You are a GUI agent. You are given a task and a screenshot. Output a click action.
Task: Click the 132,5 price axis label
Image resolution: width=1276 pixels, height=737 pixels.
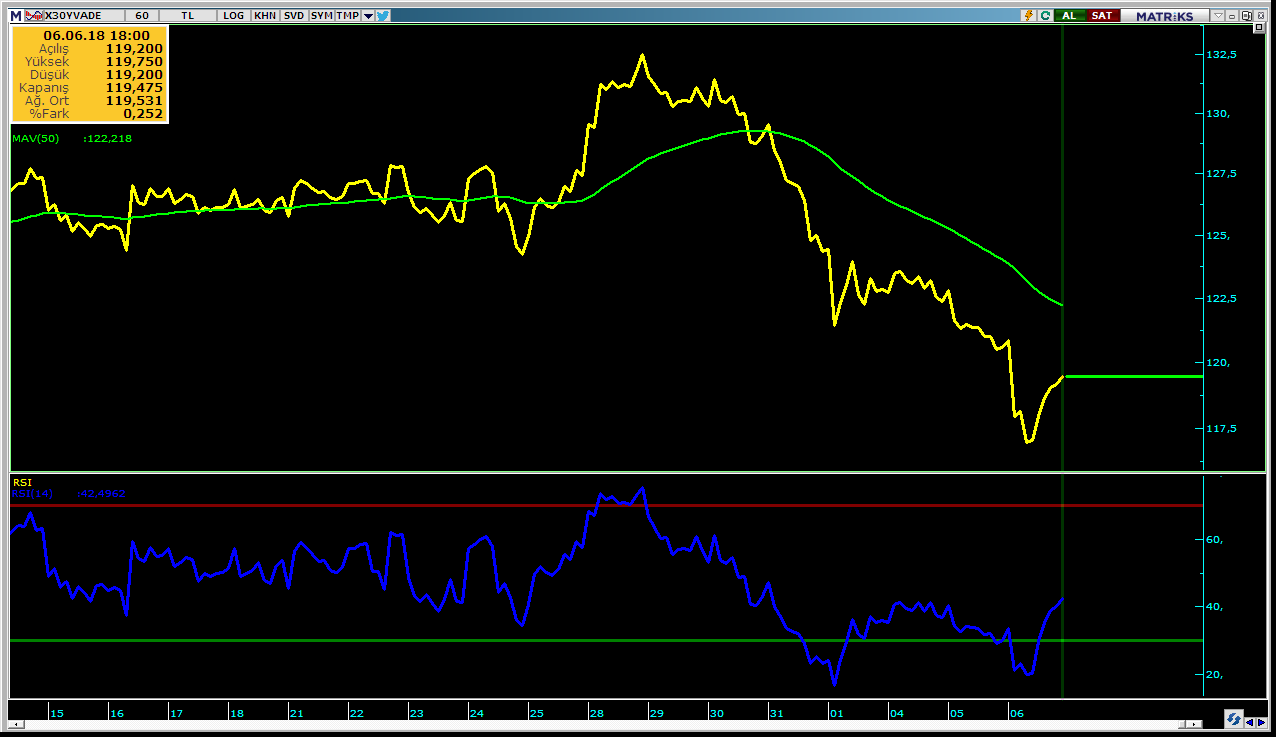[x=1222, y=54]
